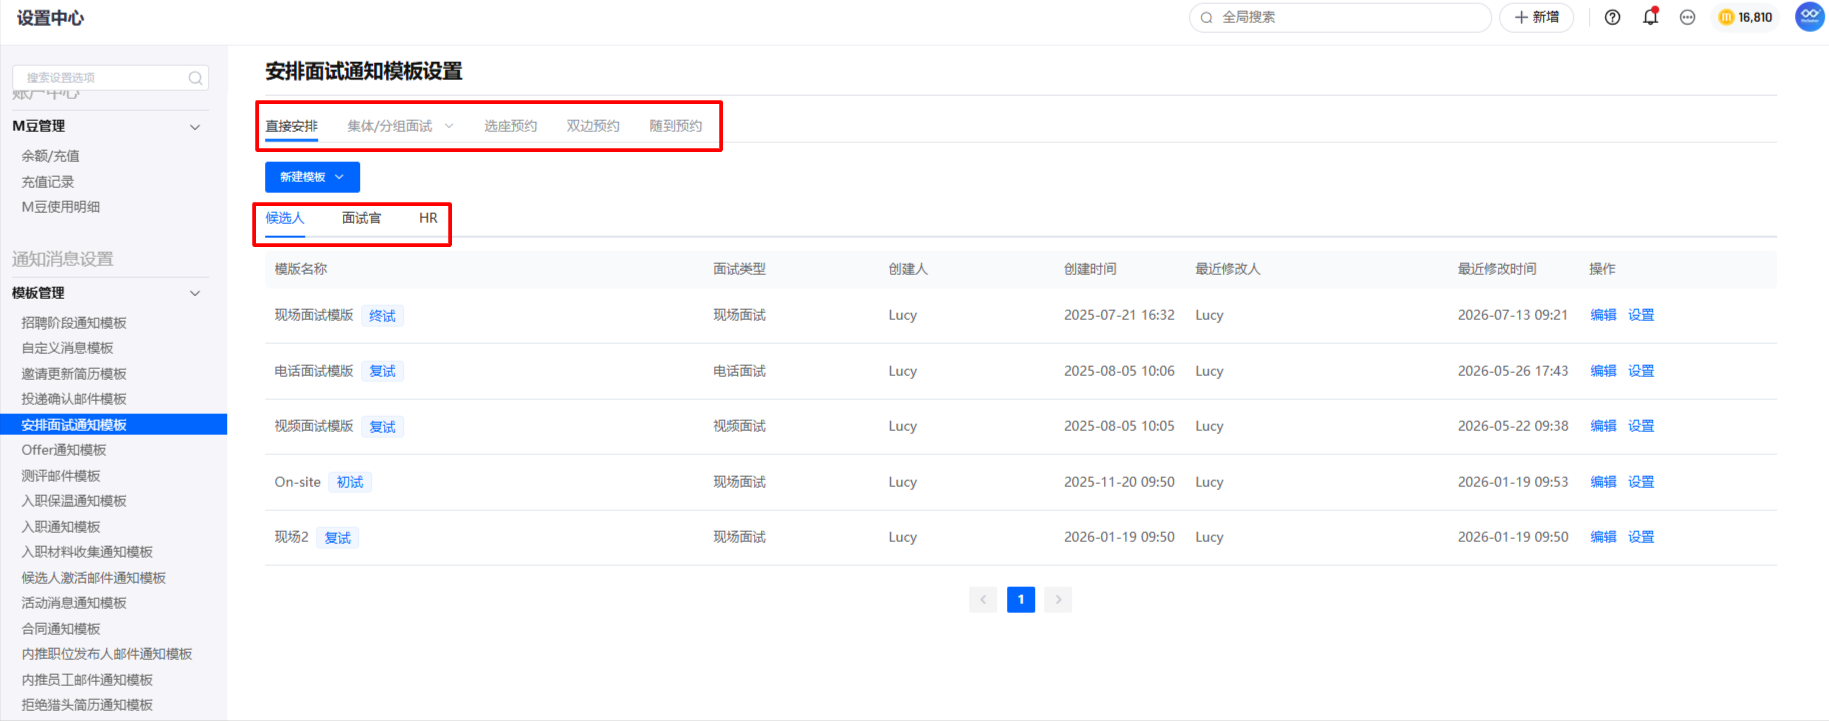
Task: Click the 新增 button in the top bar
Action: (x=1536, y=17)
